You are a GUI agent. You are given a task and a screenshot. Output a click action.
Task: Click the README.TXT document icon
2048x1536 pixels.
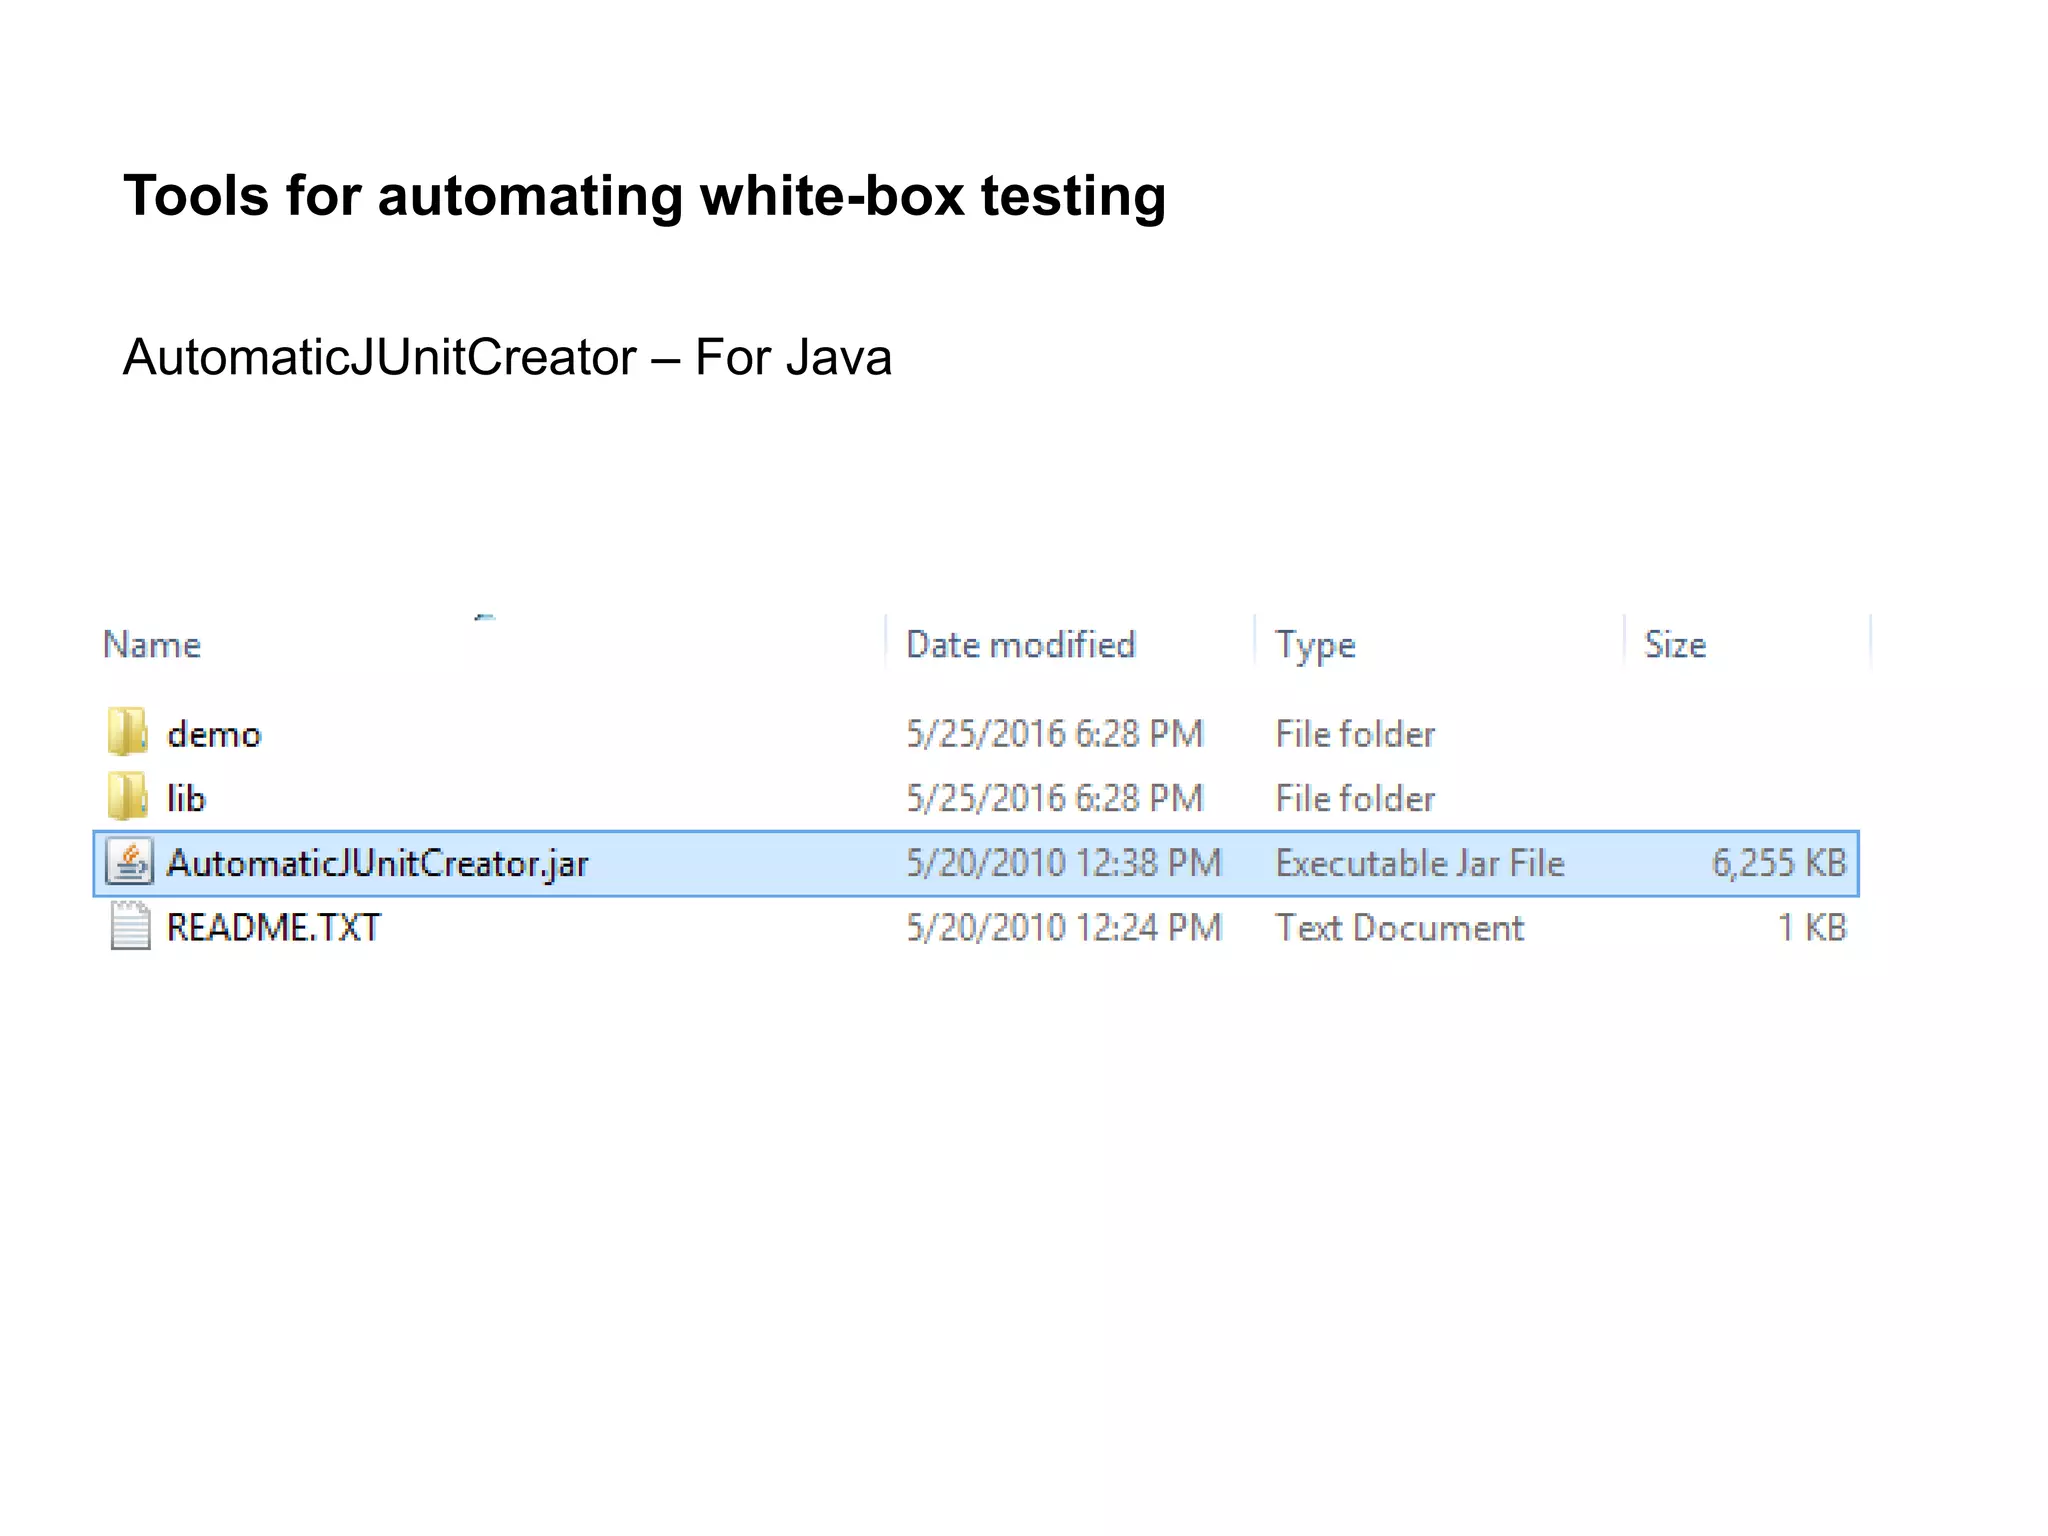[129, 927]
